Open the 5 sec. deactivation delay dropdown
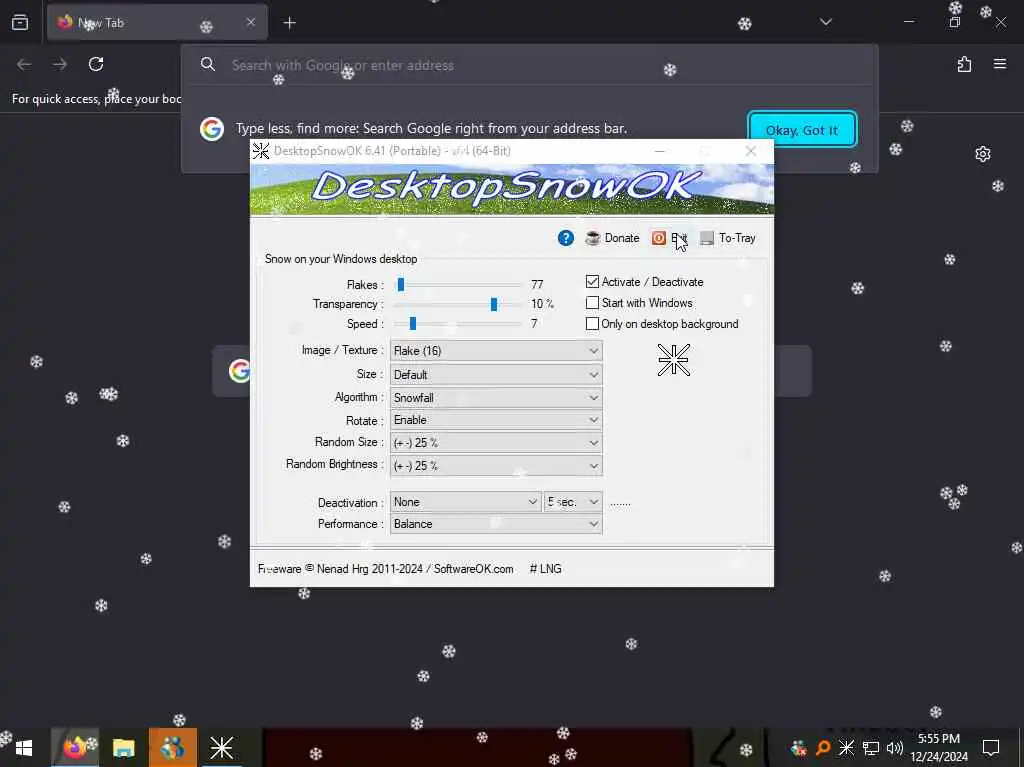Viewport: 1024px width, 767px height. click(573, 502)
